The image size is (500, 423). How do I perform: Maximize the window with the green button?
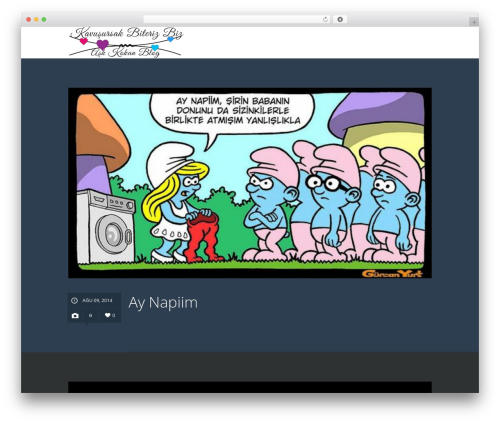click(x=44, y=20)
